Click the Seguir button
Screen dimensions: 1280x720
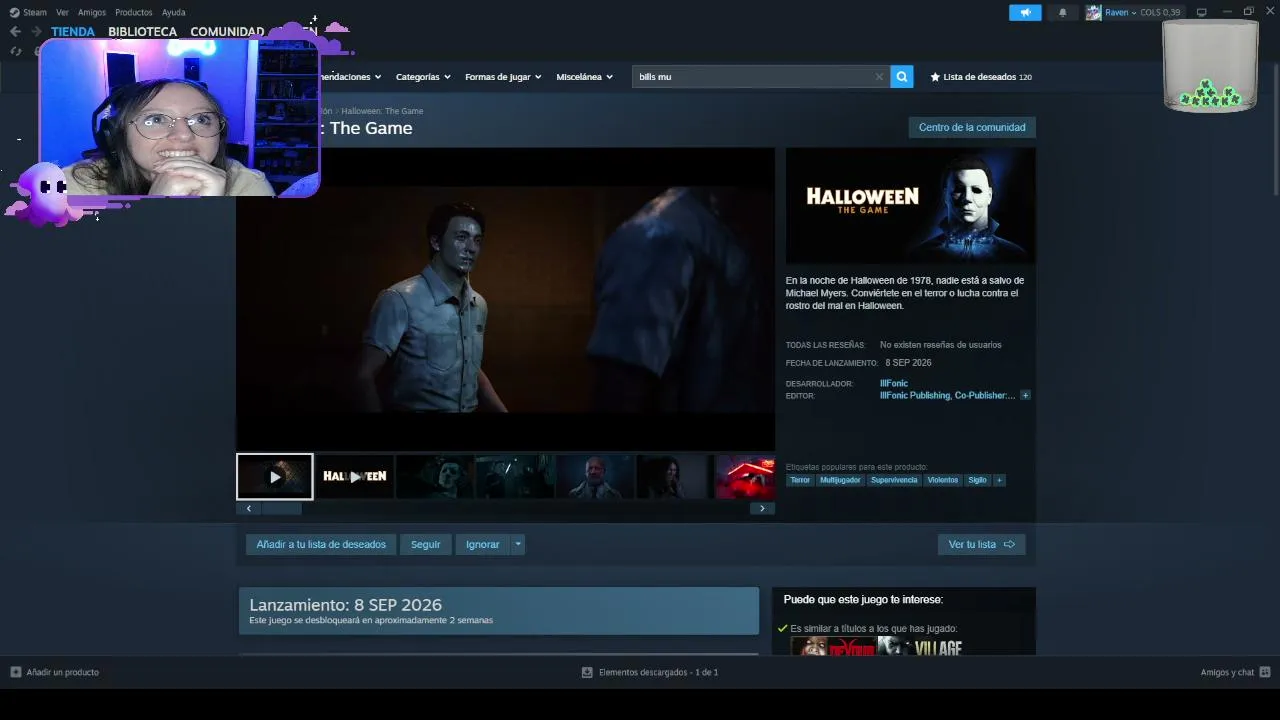(425, 544)
